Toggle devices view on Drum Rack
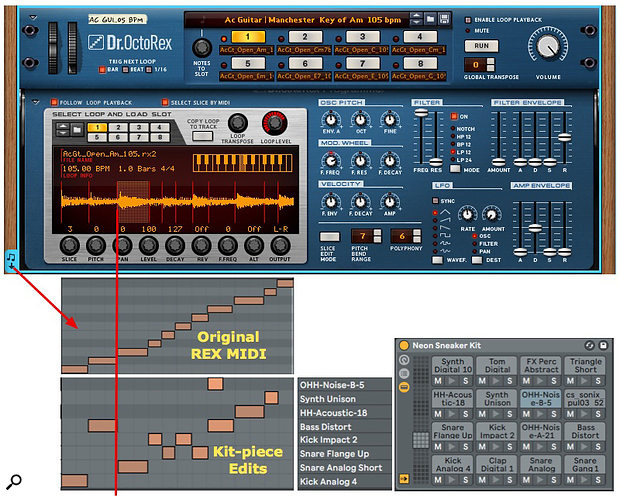Screen dimensions: 620x496 [x=404, y=387]
